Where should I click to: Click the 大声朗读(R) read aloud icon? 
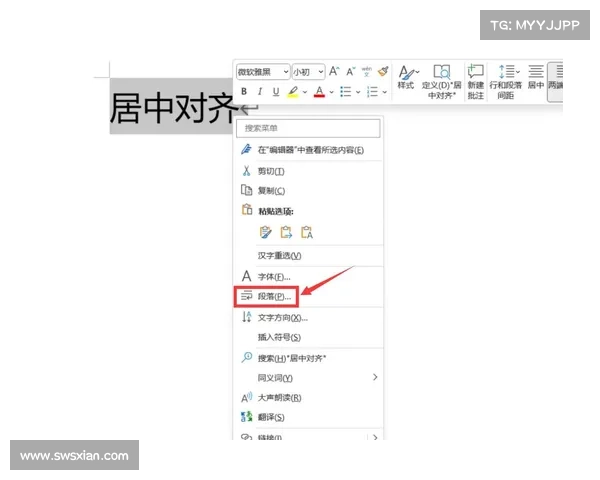[x=246, y=397]
